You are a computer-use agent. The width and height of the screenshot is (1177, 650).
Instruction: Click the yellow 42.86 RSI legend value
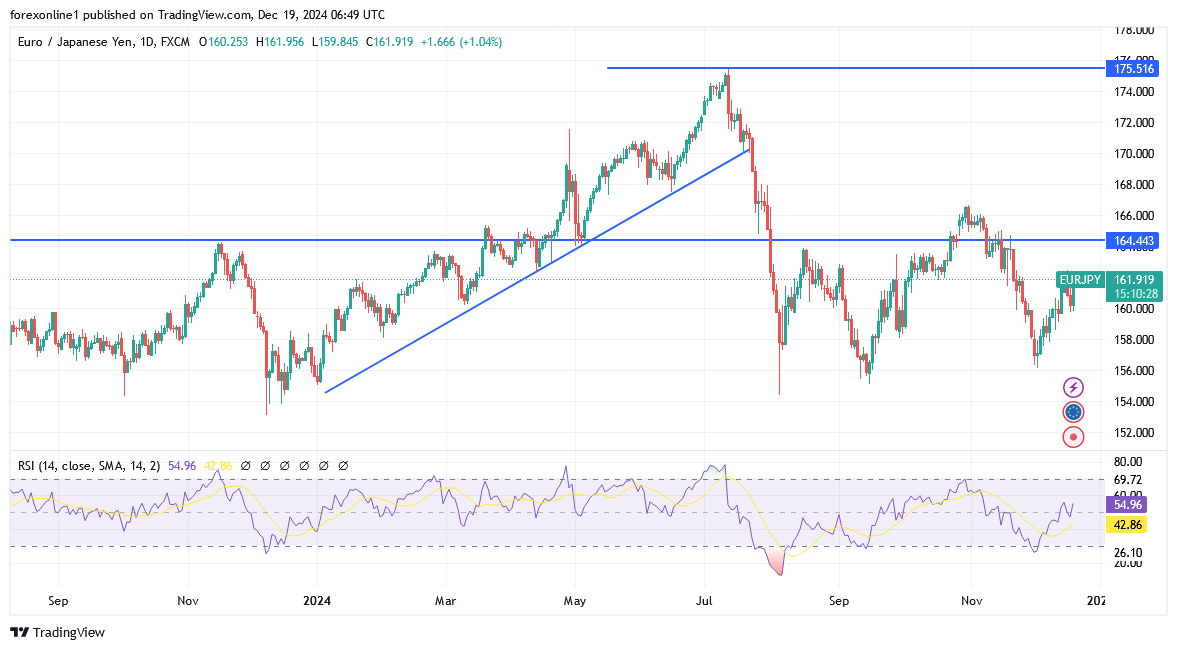[218, 466]
